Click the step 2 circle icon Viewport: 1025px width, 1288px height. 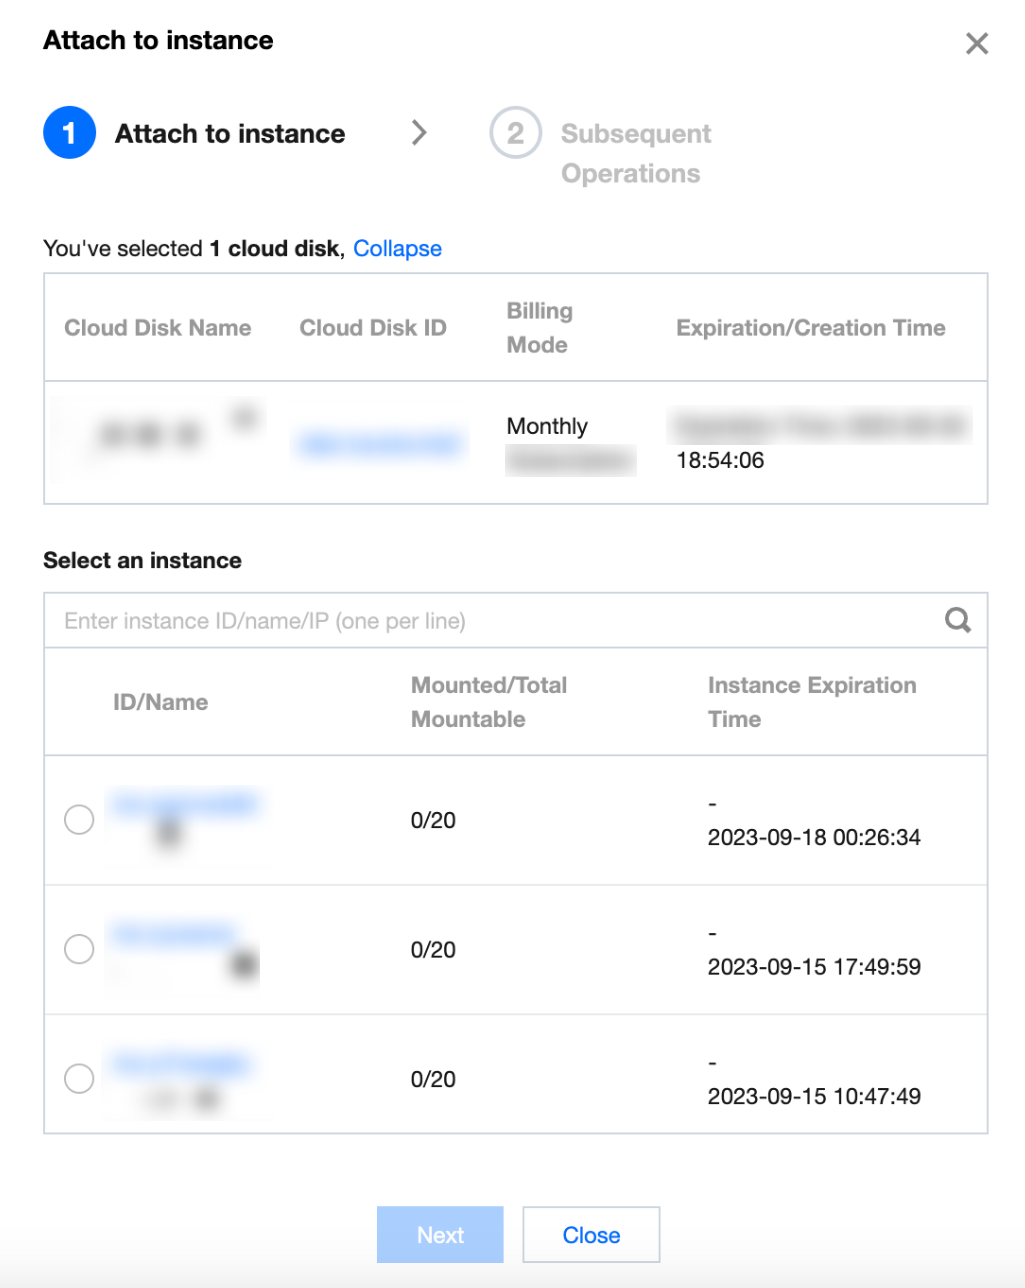click(x=515, y=133)
